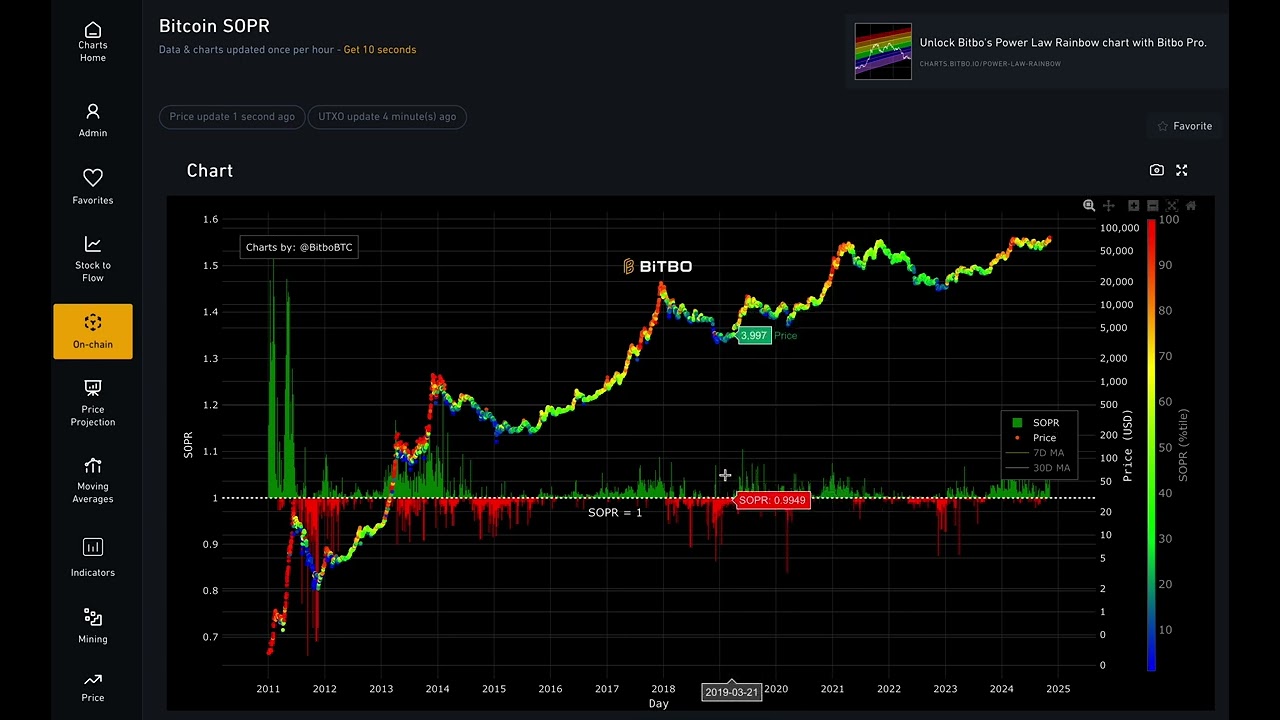Autoscale the chart axes
This screenshot has height=720, width=1280.
coord(1172,205)
